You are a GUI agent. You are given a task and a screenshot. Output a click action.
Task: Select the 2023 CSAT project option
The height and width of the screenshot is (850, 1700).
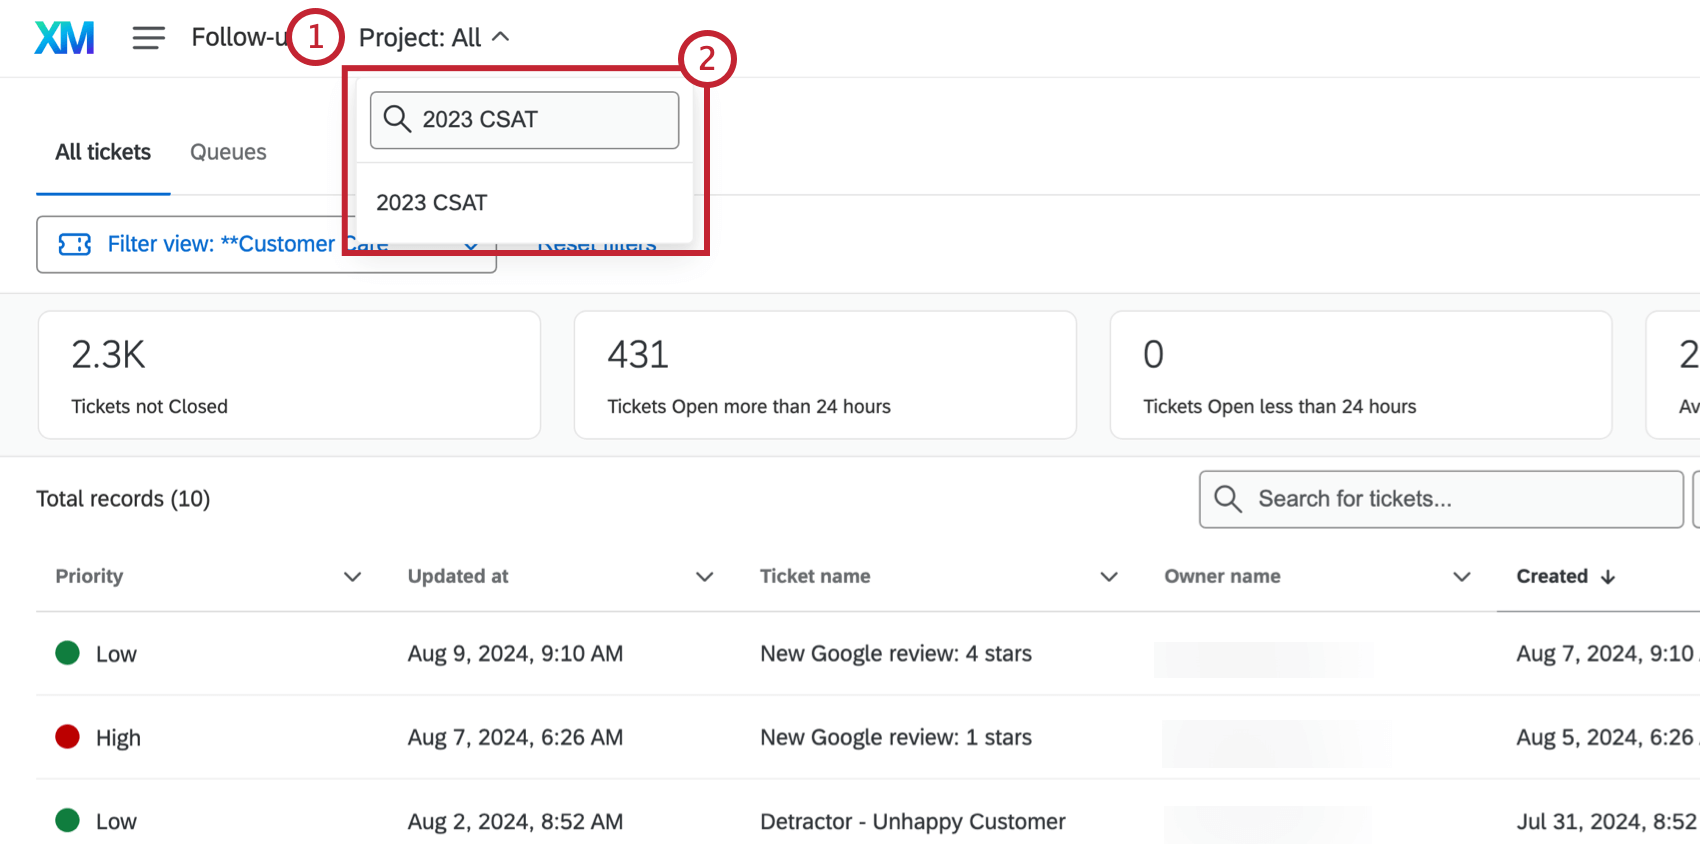coord(432,203)
